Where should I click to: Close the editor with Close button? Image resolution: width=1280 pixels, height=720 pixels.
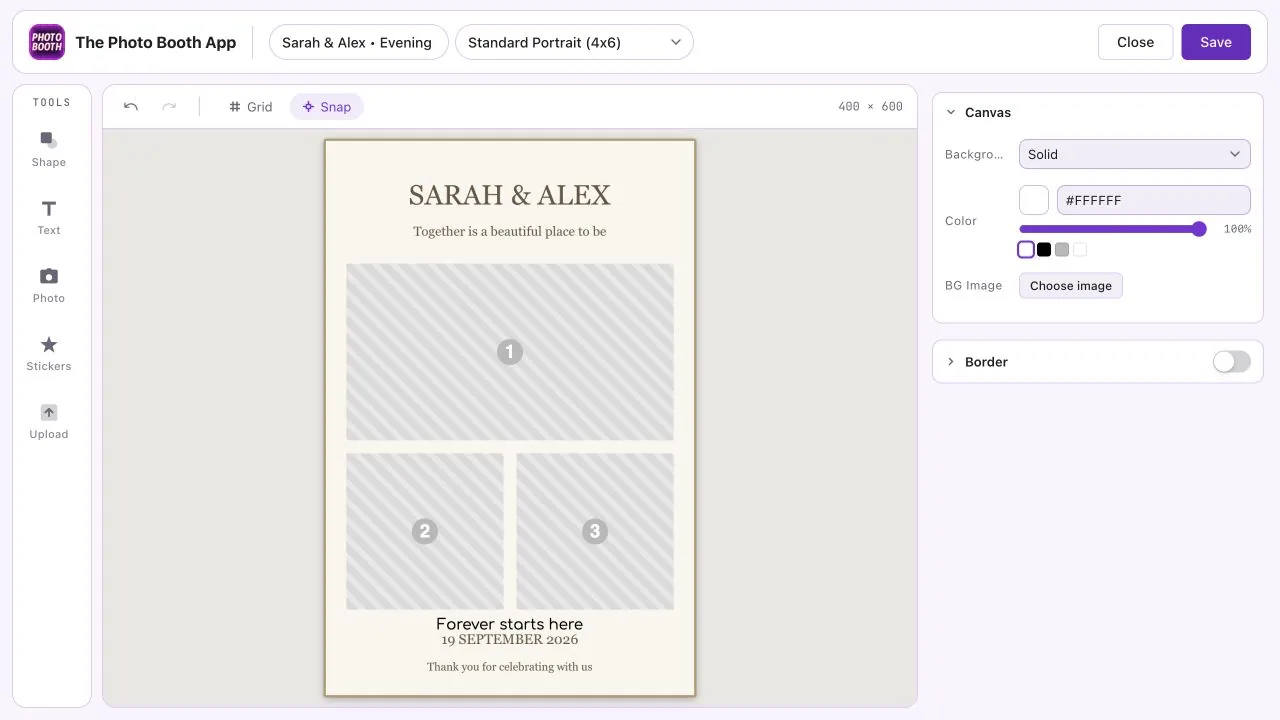click(1135, 42)
